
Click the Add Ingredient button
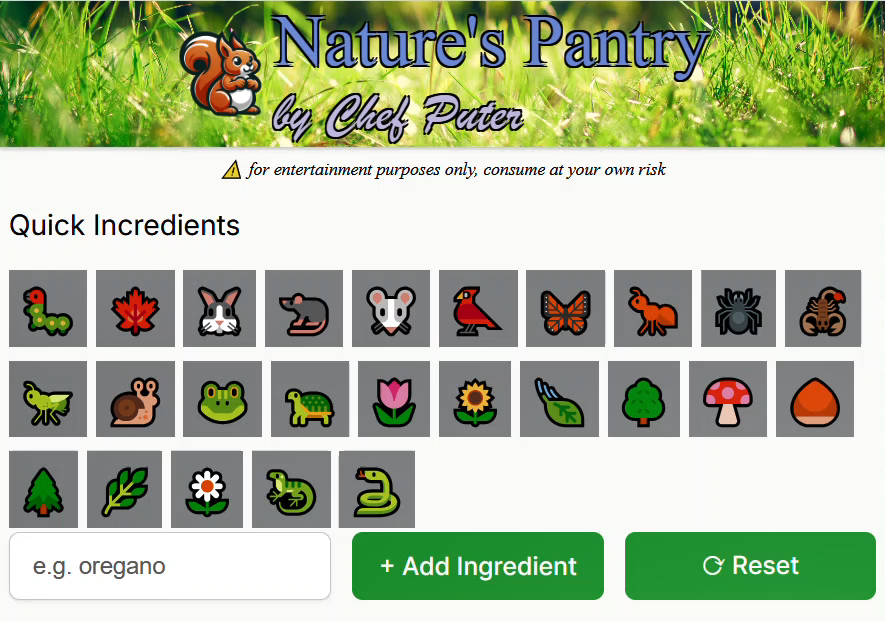tap(478, 566)
